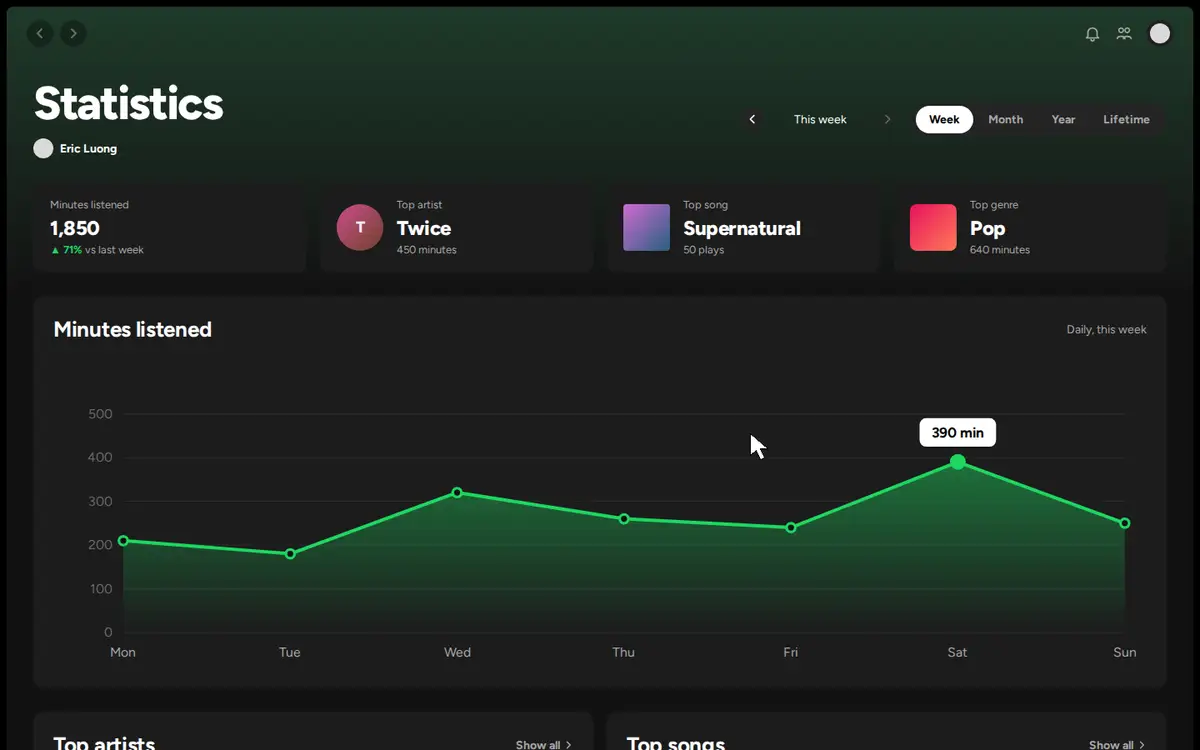The height and width of the screenshot is (750, 1200).
Task: Click the top song title Supernatural
Action: click(x=742, y=228)
